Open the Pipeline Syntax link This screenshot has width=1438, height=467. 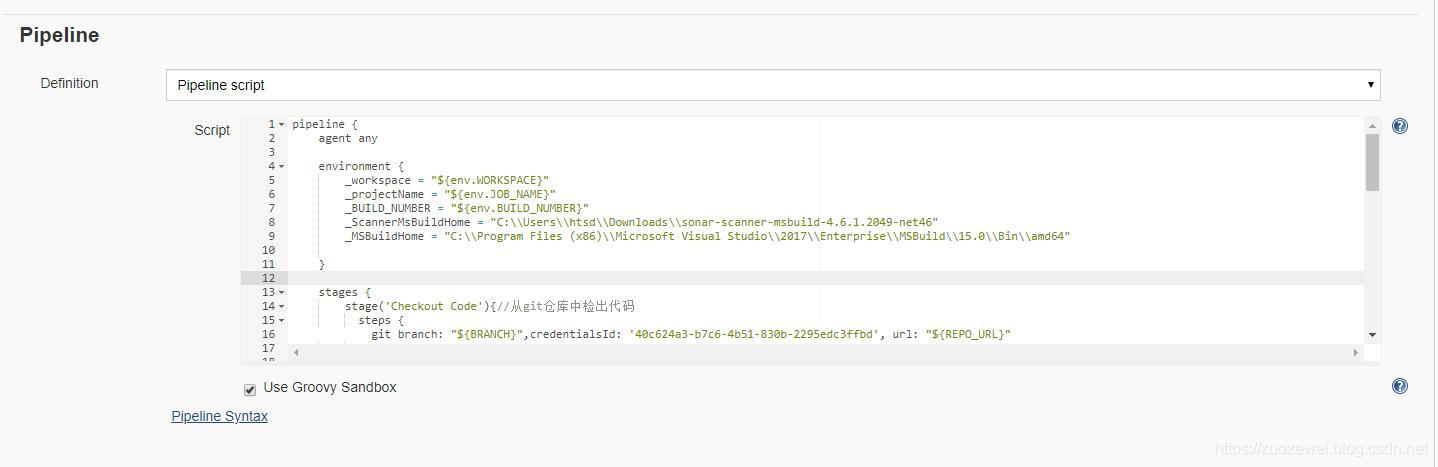(219, 416)
